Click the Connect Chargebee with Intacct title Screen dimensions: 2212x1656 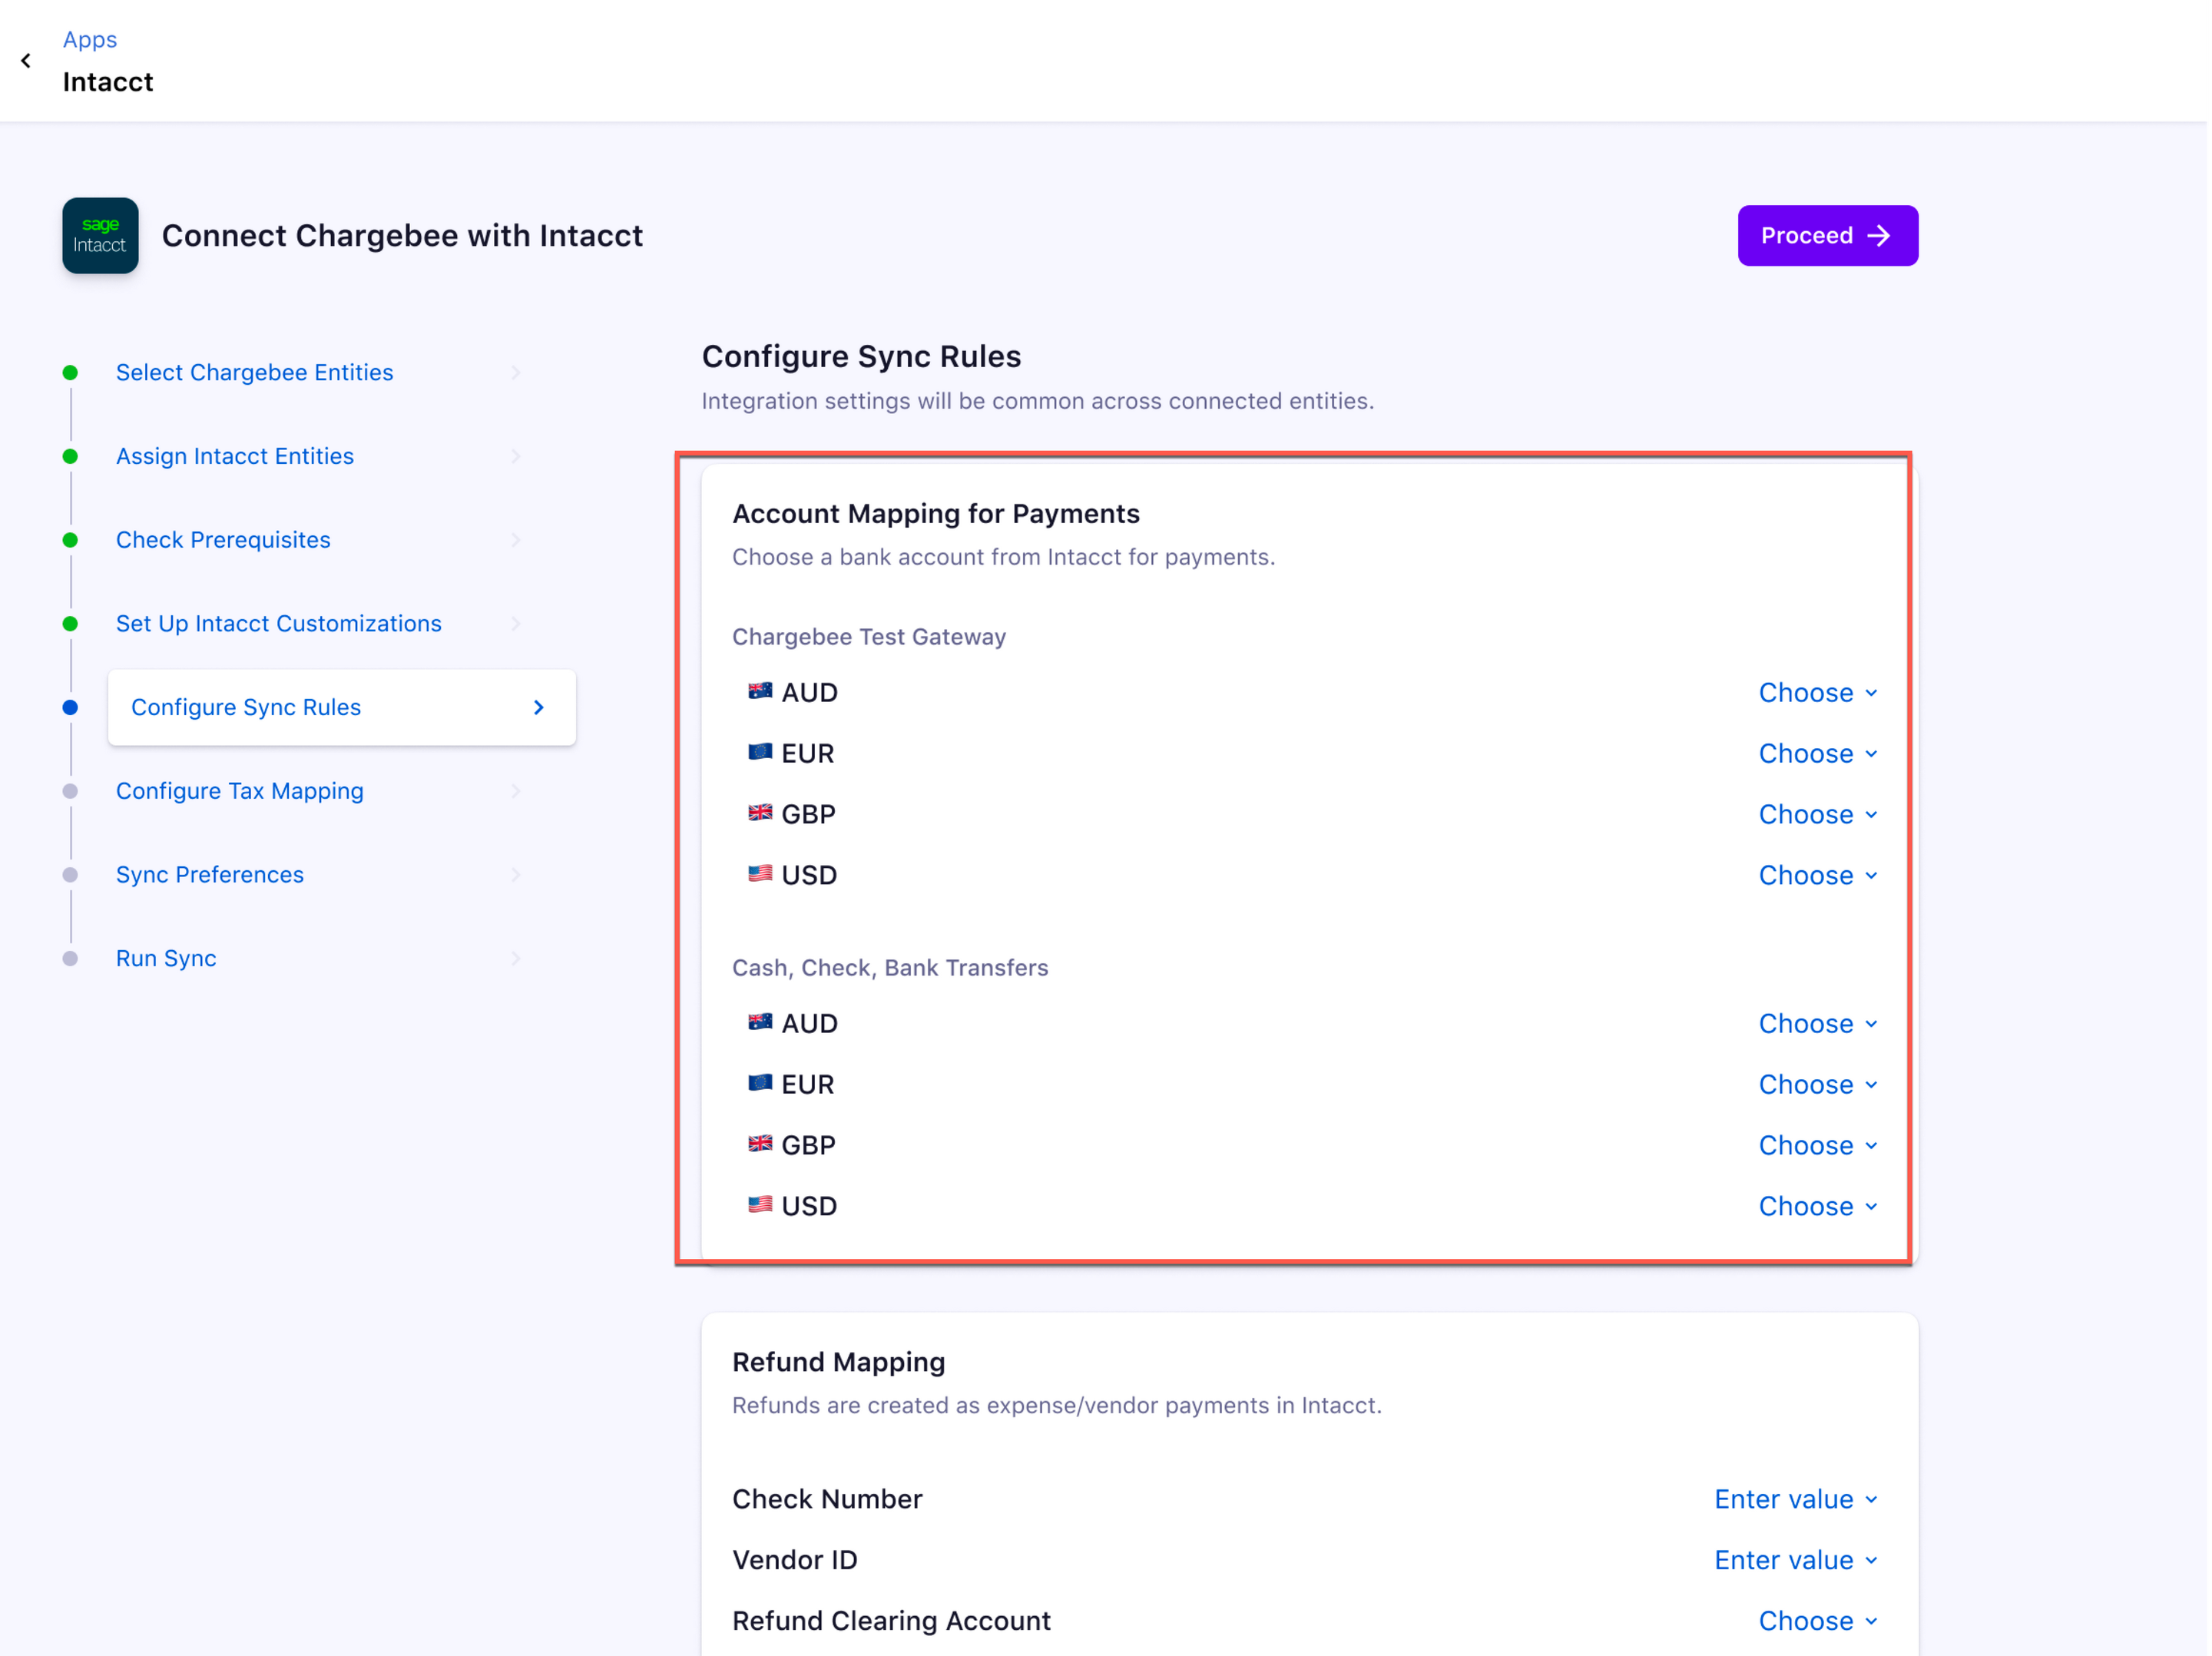[x=403, y=236]
